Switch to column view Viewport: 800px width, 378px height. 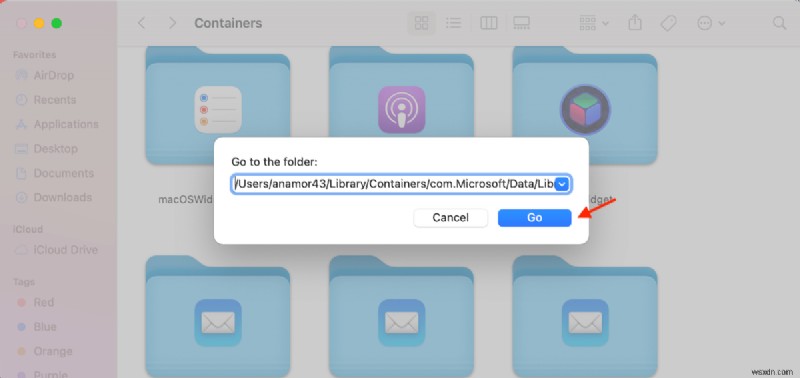(489, 23)
